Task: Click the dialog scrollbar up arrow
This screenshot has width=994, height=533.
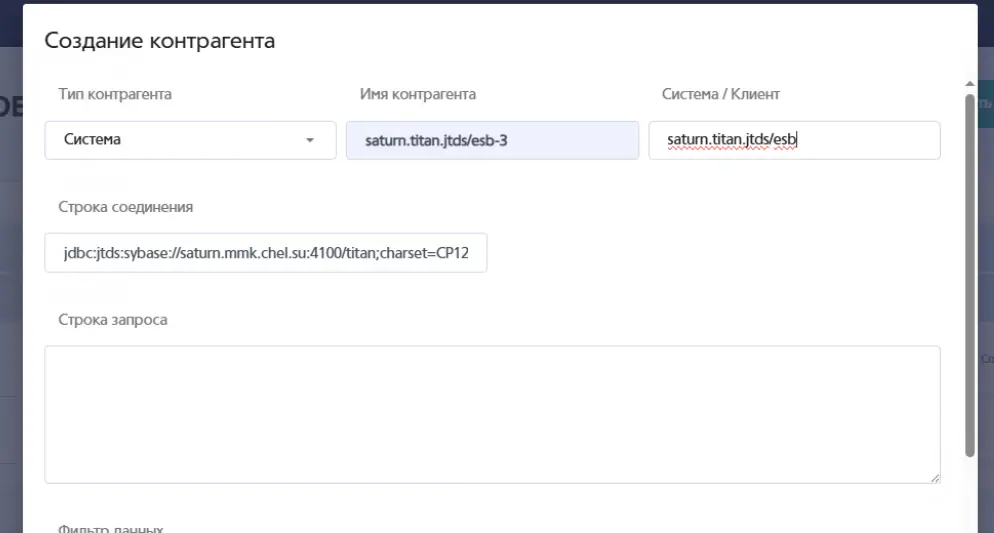Action: pyautogui.click(x=969, y=84)
